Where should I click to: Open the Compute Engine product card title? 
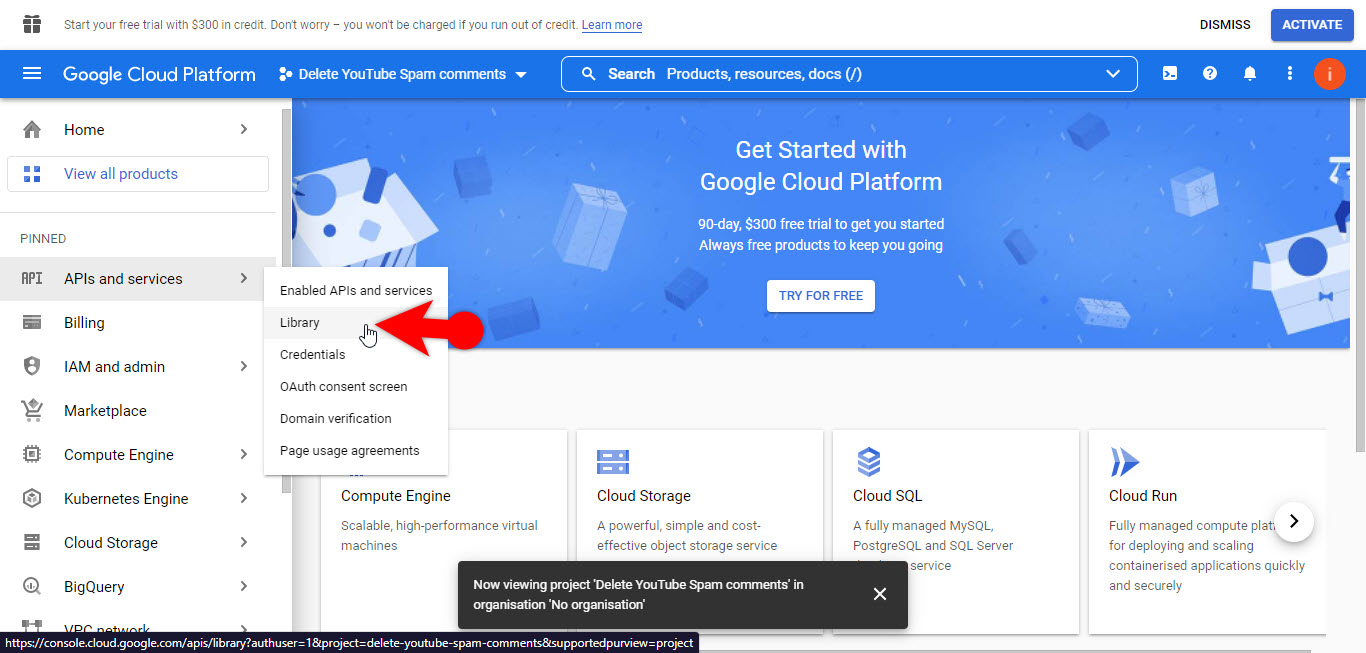point(396,496)
